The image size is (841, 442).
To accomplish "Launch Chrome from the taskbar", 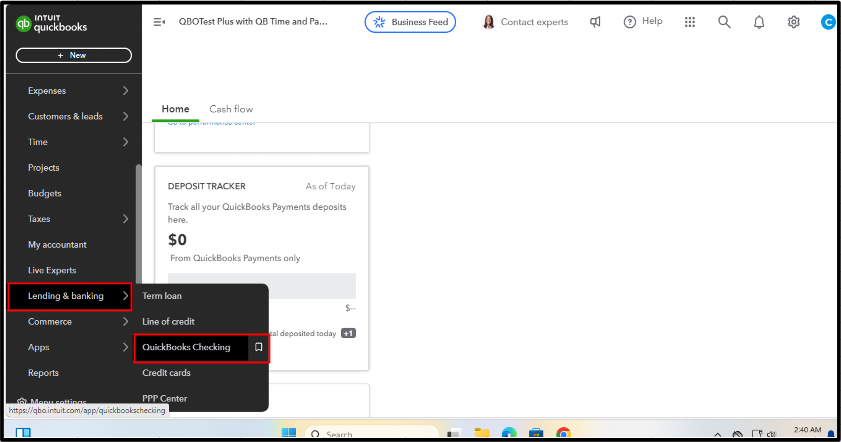I will [563, 433].
